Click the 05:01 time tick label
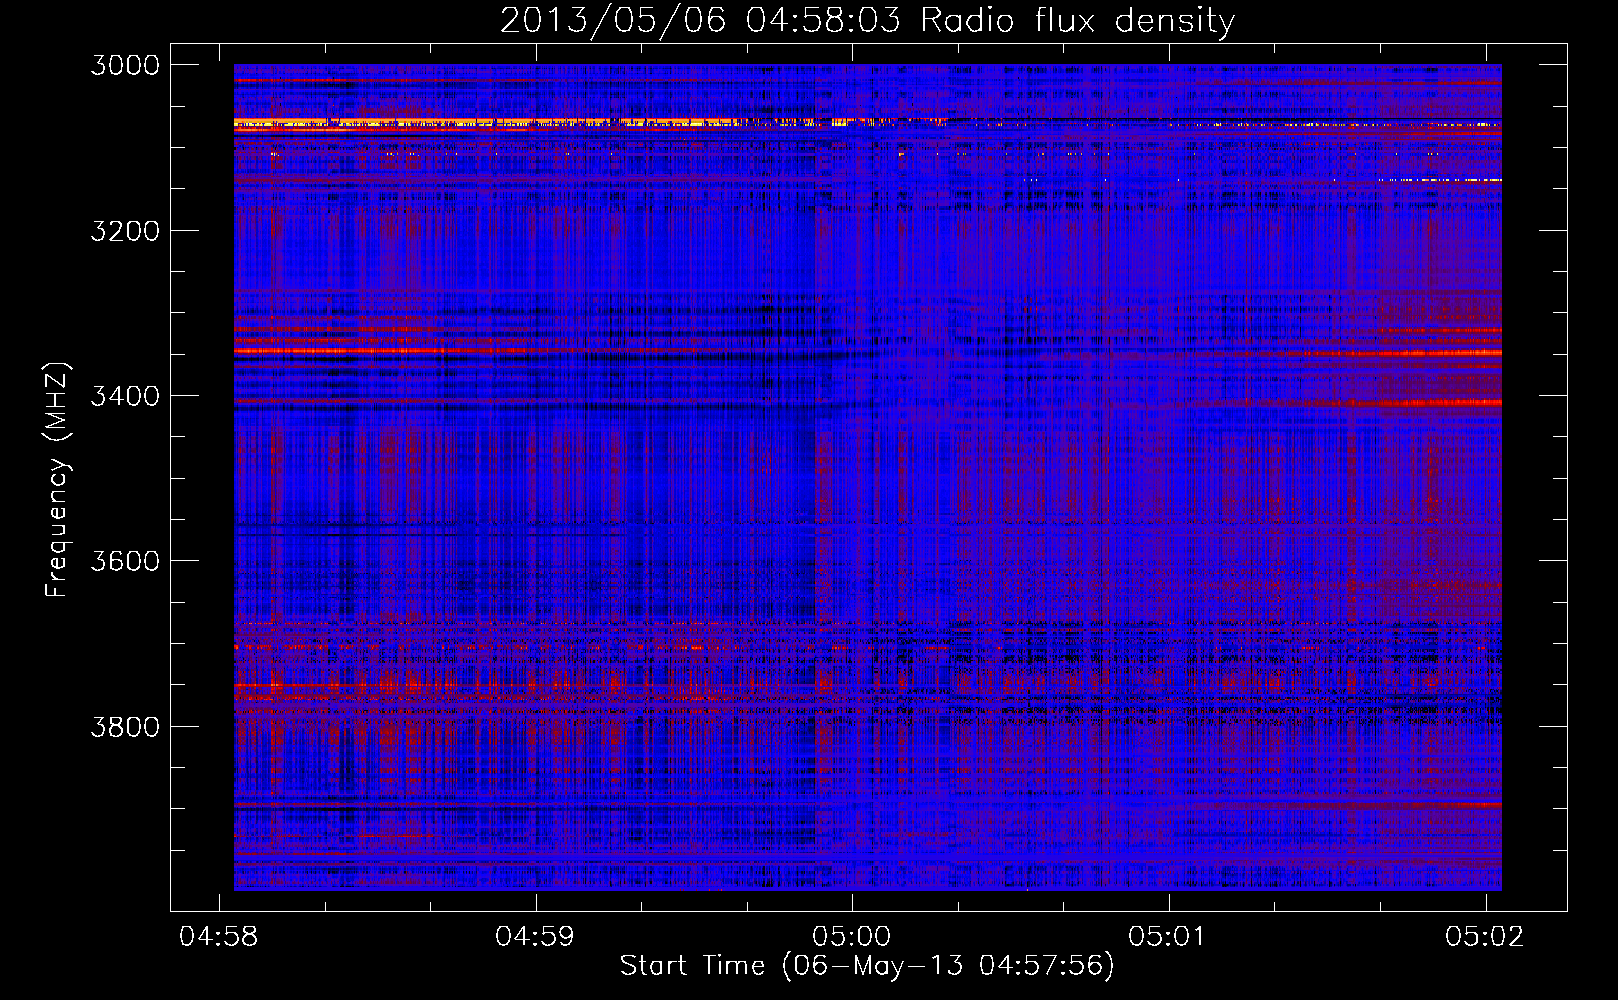 pos(1168,936)
